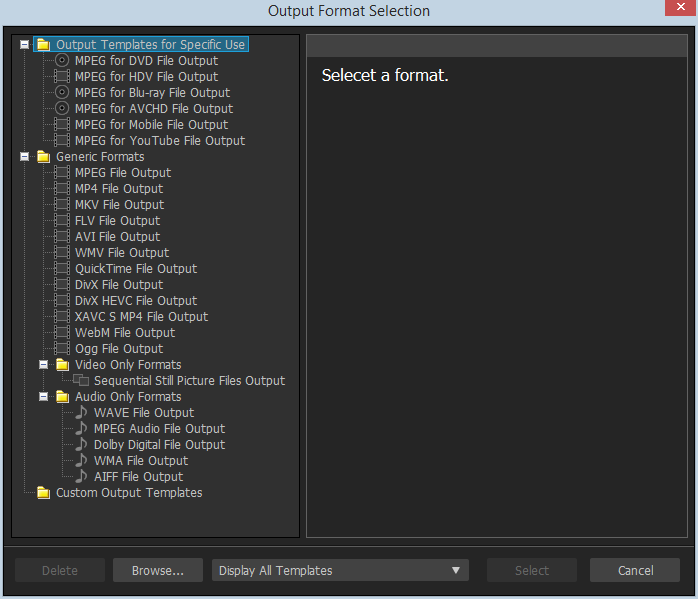The height and width of the screenshot is (599, 698).
Task: Collapse the Output Templates for Specific Use node
Action: click(x=24, y=45)
